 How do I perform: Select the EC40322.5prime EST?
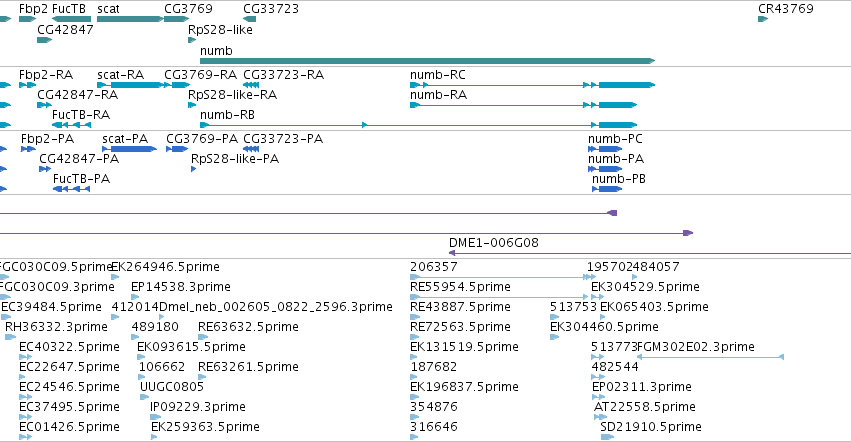click(x=26, y=357)
